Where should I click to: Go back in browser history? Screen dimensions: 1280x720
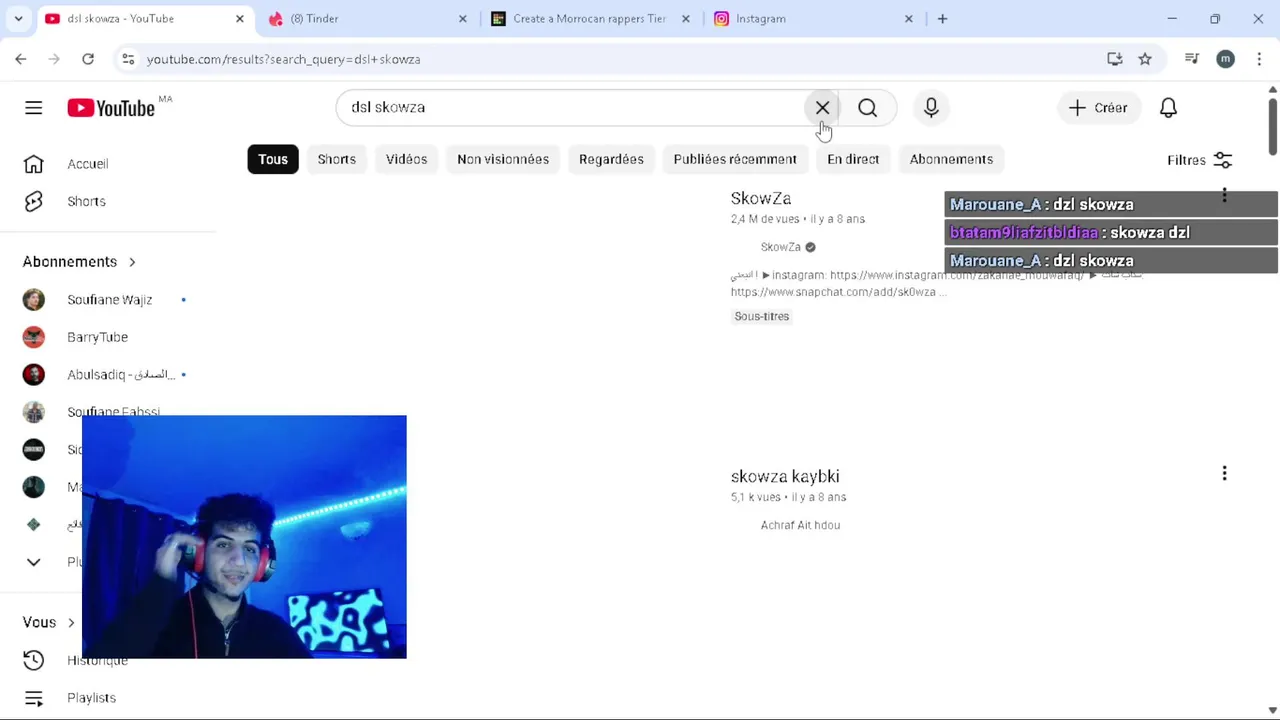(x=21, y=59)
